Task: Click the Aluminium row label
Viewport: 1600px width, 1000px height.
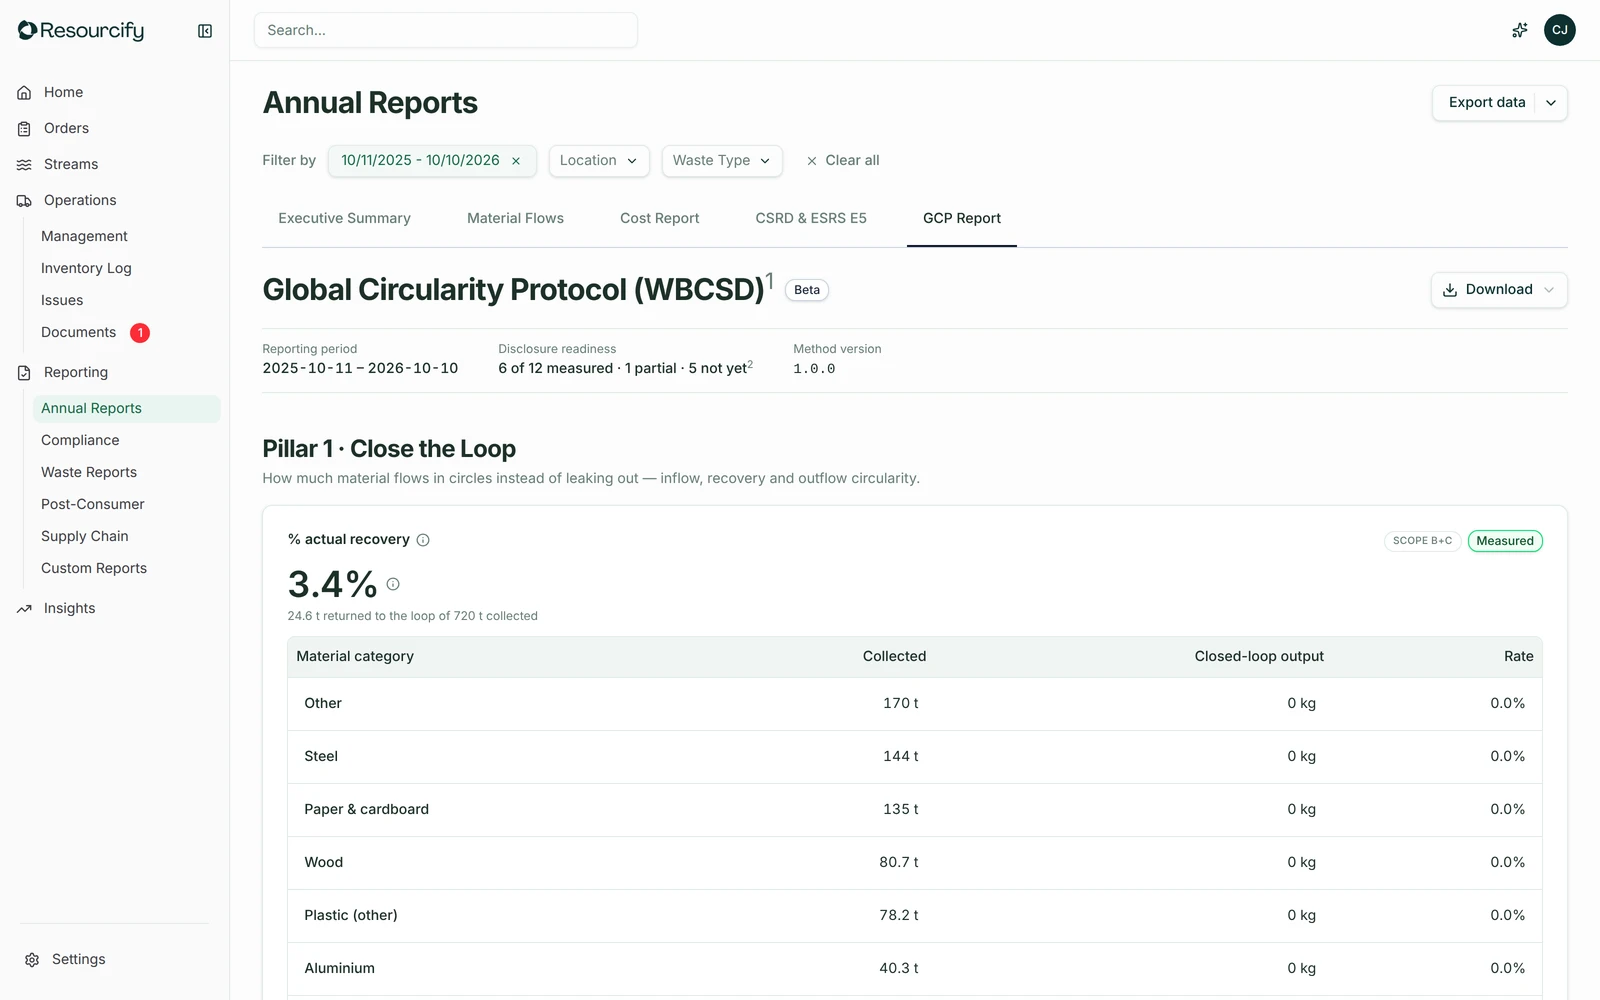Action: [339, 969]
